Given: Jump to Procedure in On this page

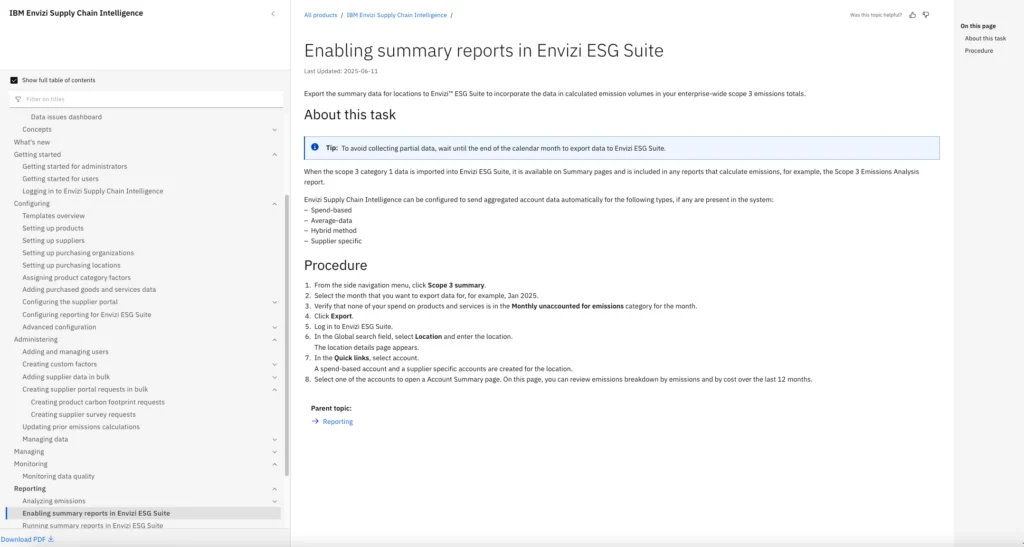Looking at the screenshot, I should click(979, 50).
